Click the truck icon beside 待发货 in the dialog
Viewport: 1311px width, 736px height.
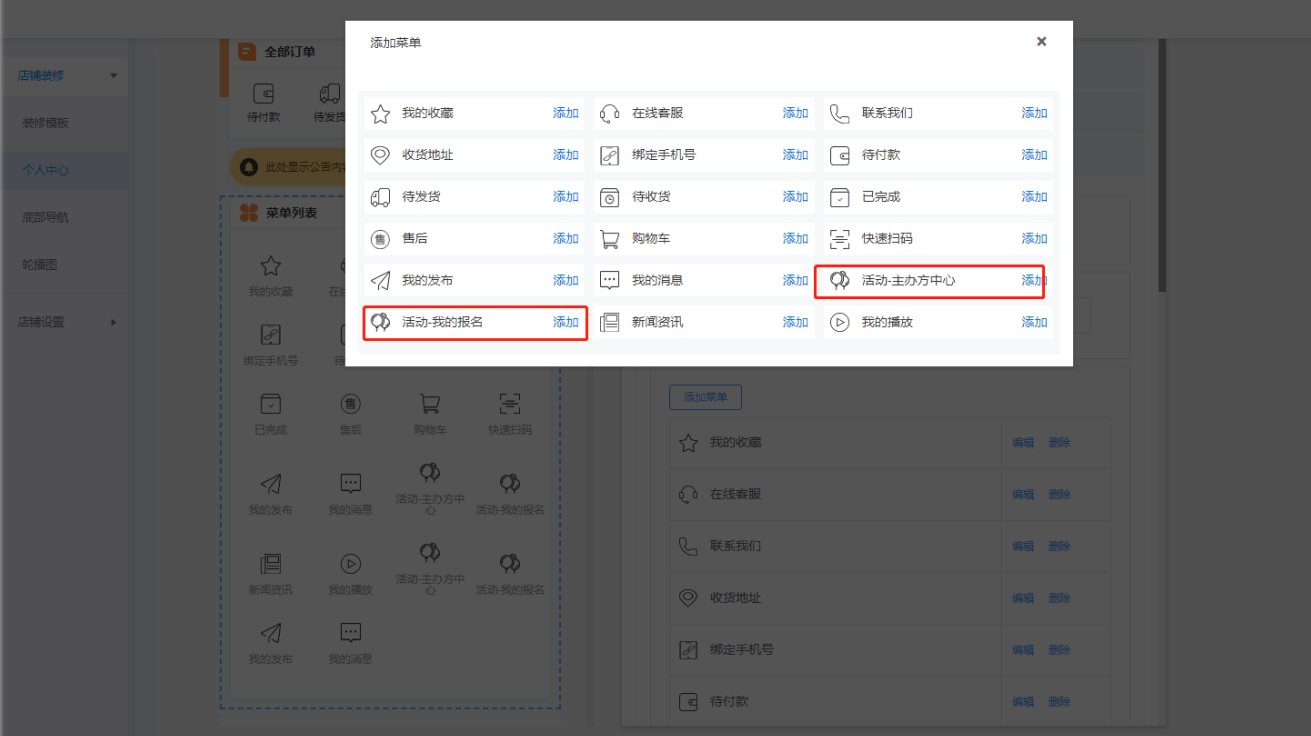pyautogui.click(x=380, y=197)
